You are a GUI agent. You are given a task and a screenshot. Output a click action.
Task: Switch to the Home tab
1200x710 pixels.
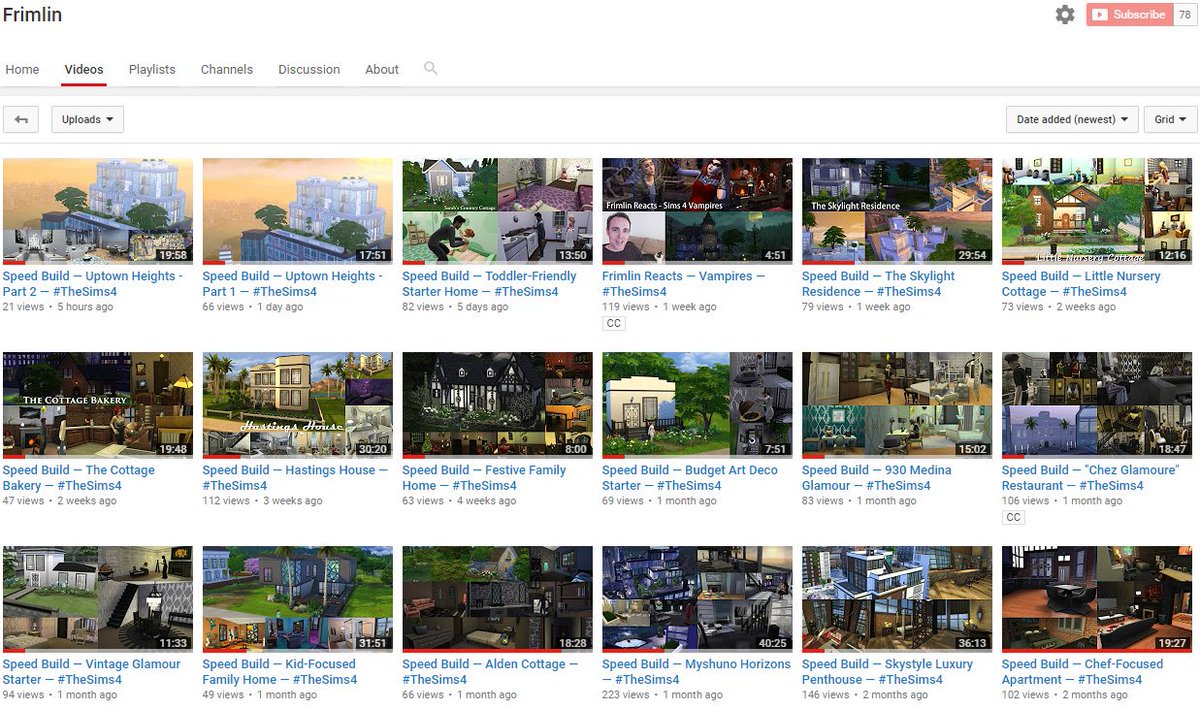pos(23,69)
